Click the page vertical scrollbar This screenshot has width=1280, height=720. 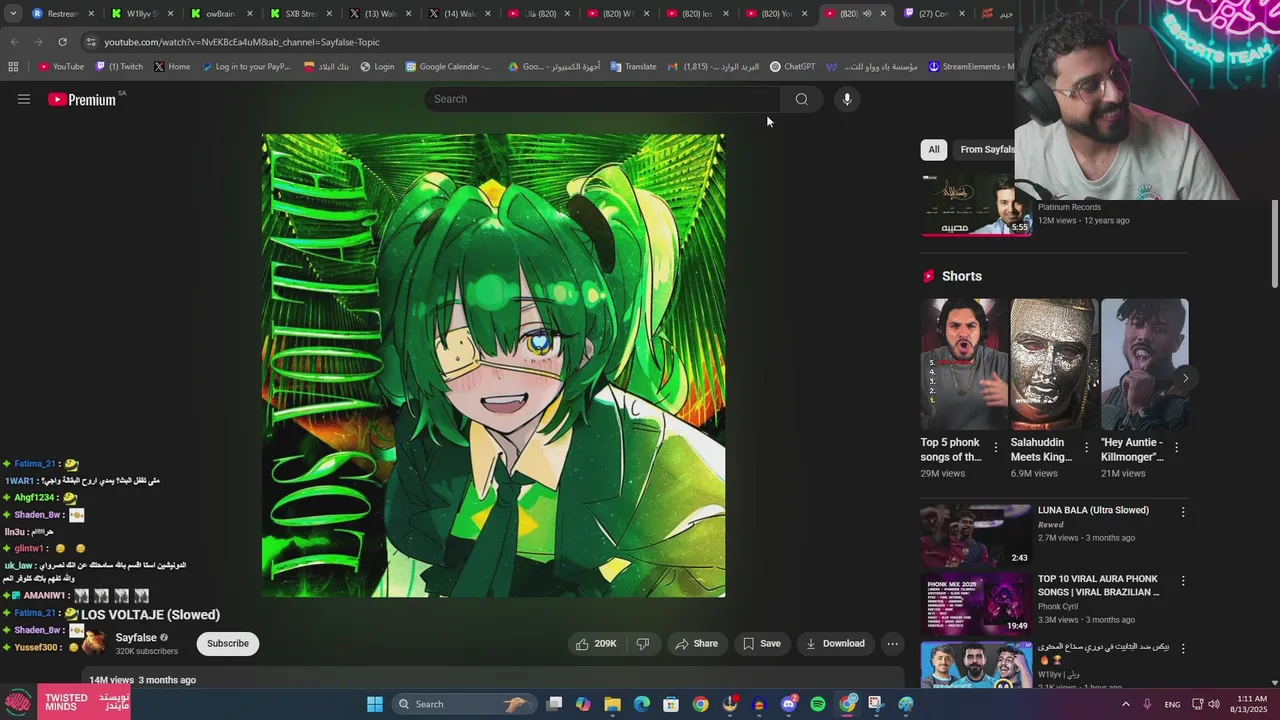1274,244
